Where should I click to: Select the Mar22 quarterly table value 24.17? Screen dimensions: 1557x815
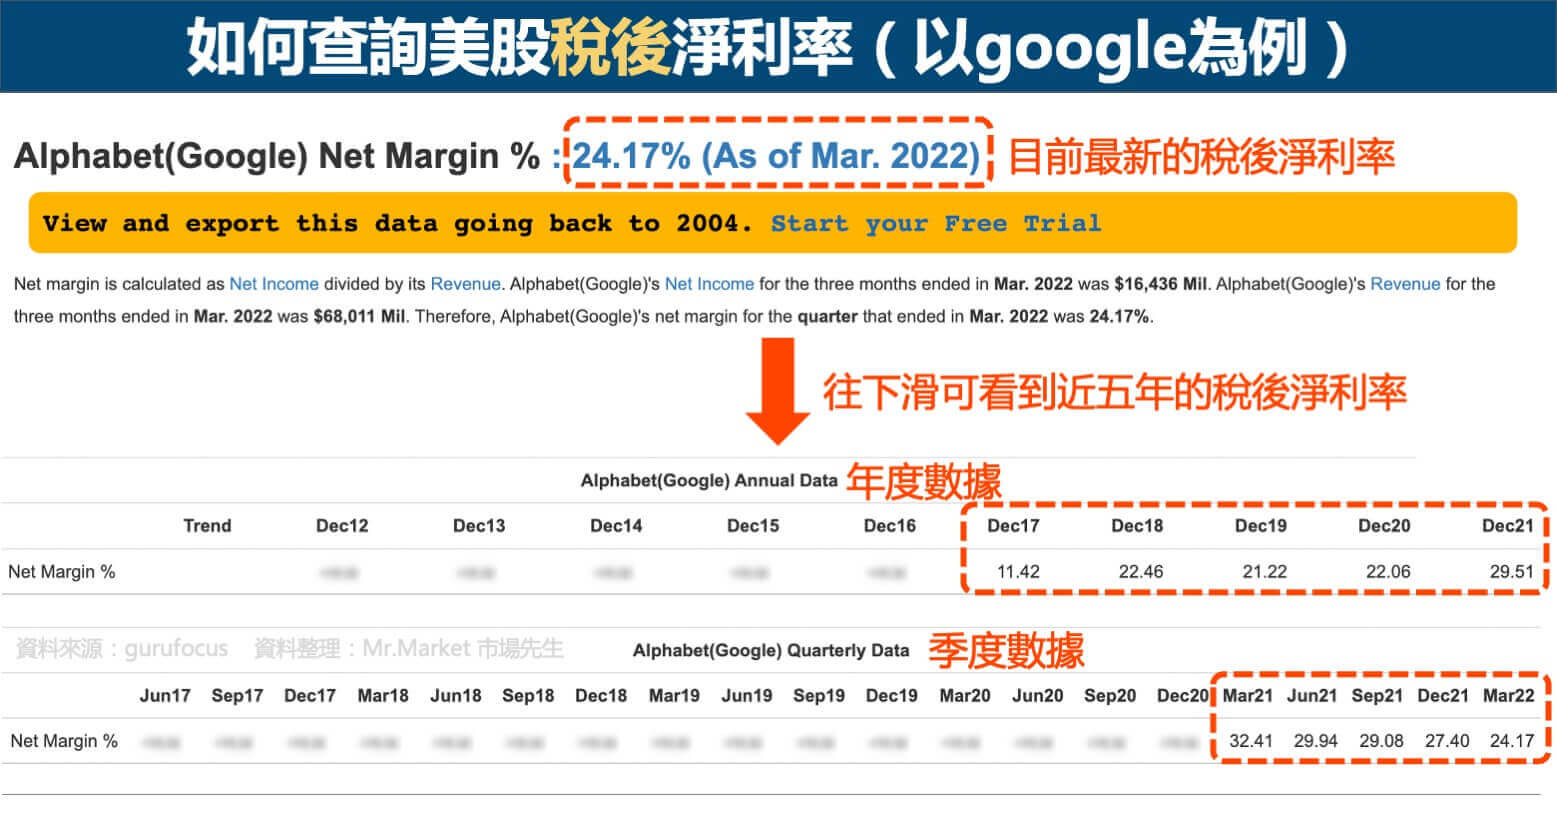(x=1512, y=741)
